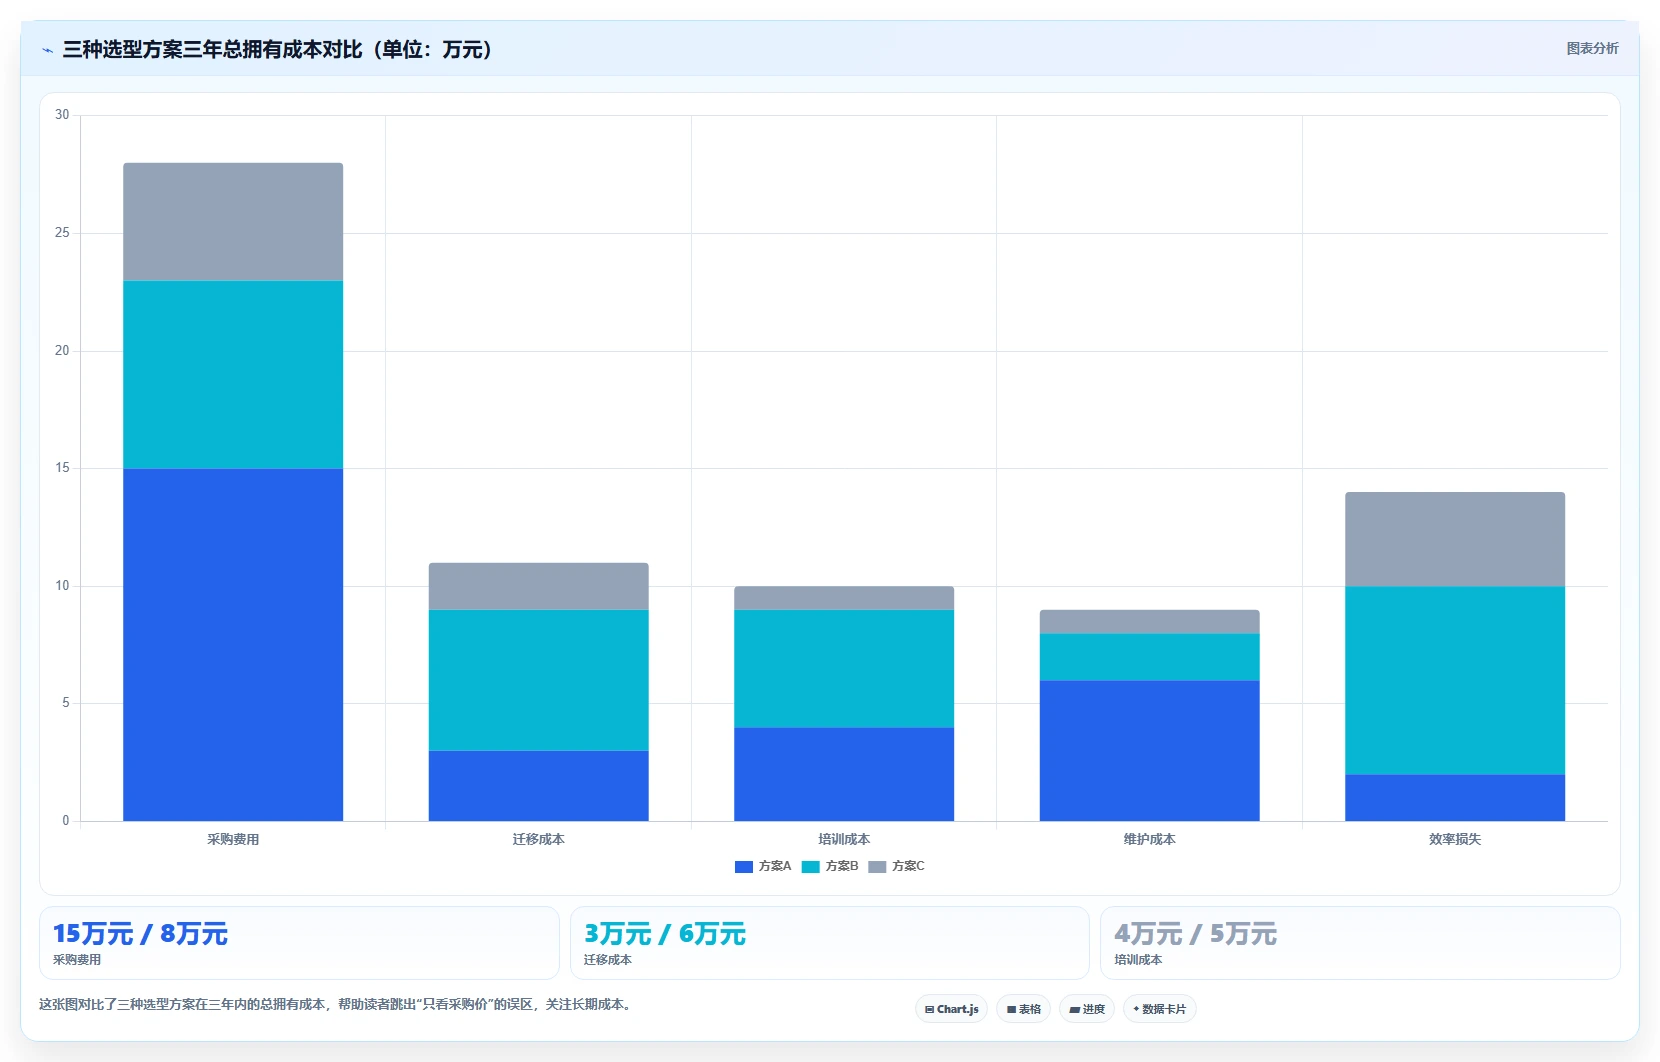The height and width of the screenshot is (1062, 1660).
Task: Select the 数据卡片 tag chip
Action: (x=1159, y=1009)
